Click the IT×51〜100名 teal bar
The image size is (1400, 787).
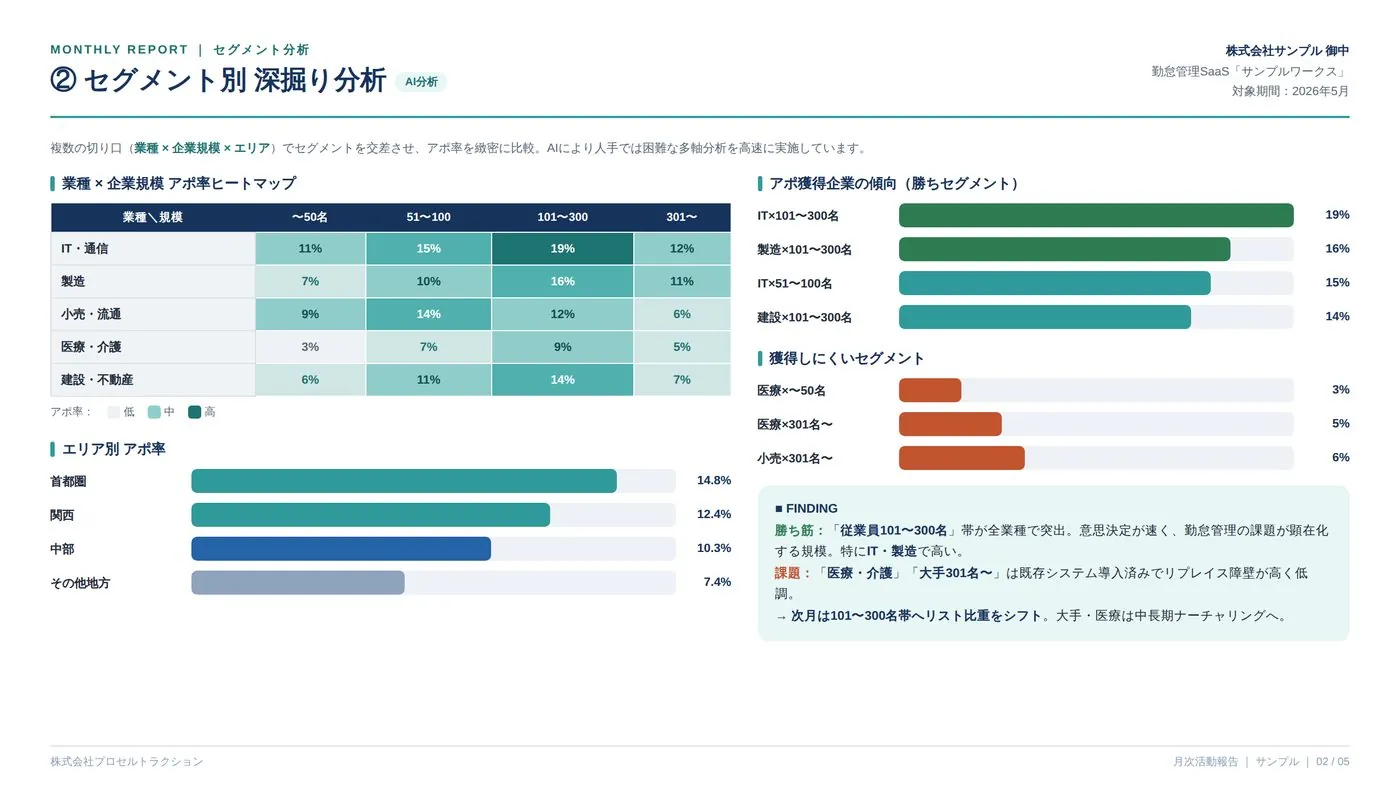click(1055, 284)
